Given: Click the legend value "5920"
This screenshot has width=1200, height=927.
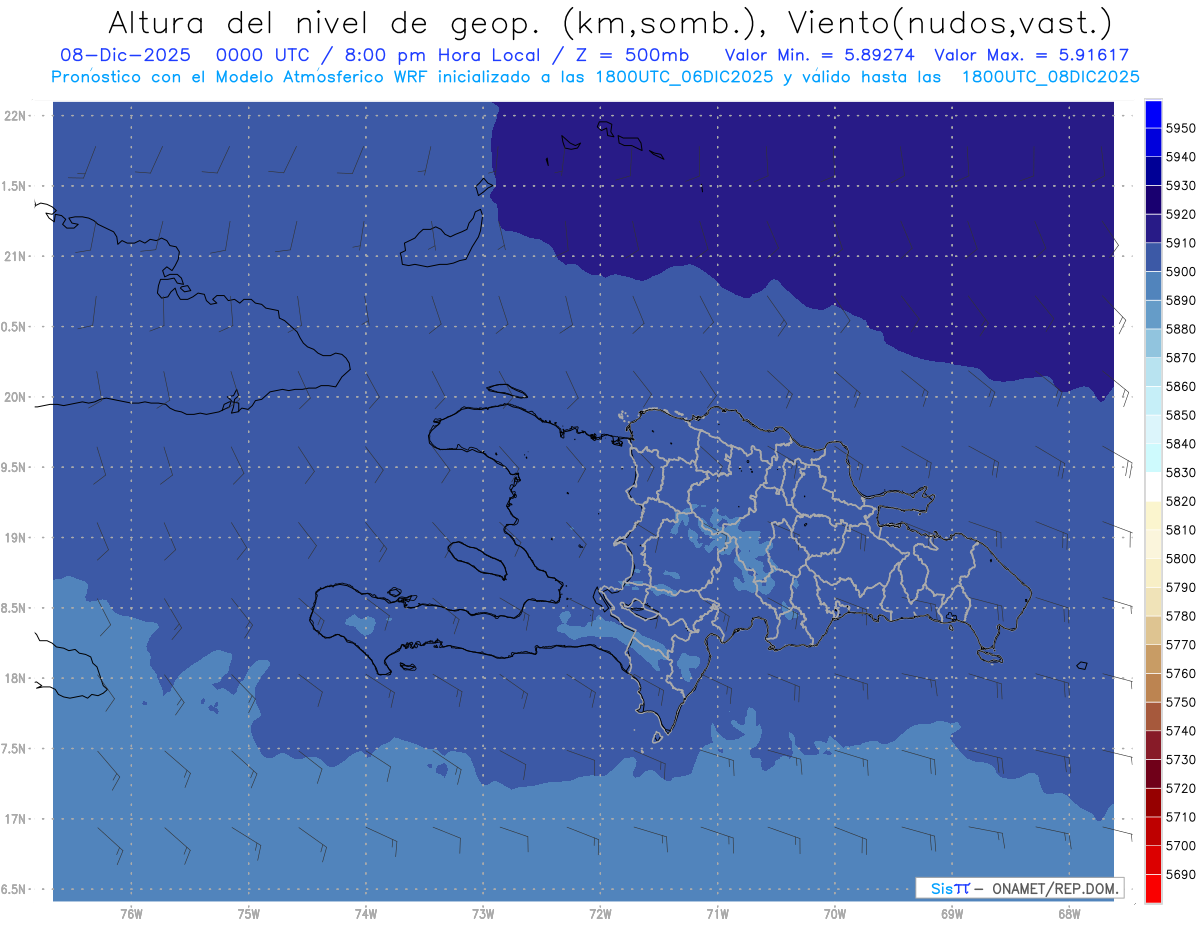Looking at the screenshot, I should point(1180,214).
